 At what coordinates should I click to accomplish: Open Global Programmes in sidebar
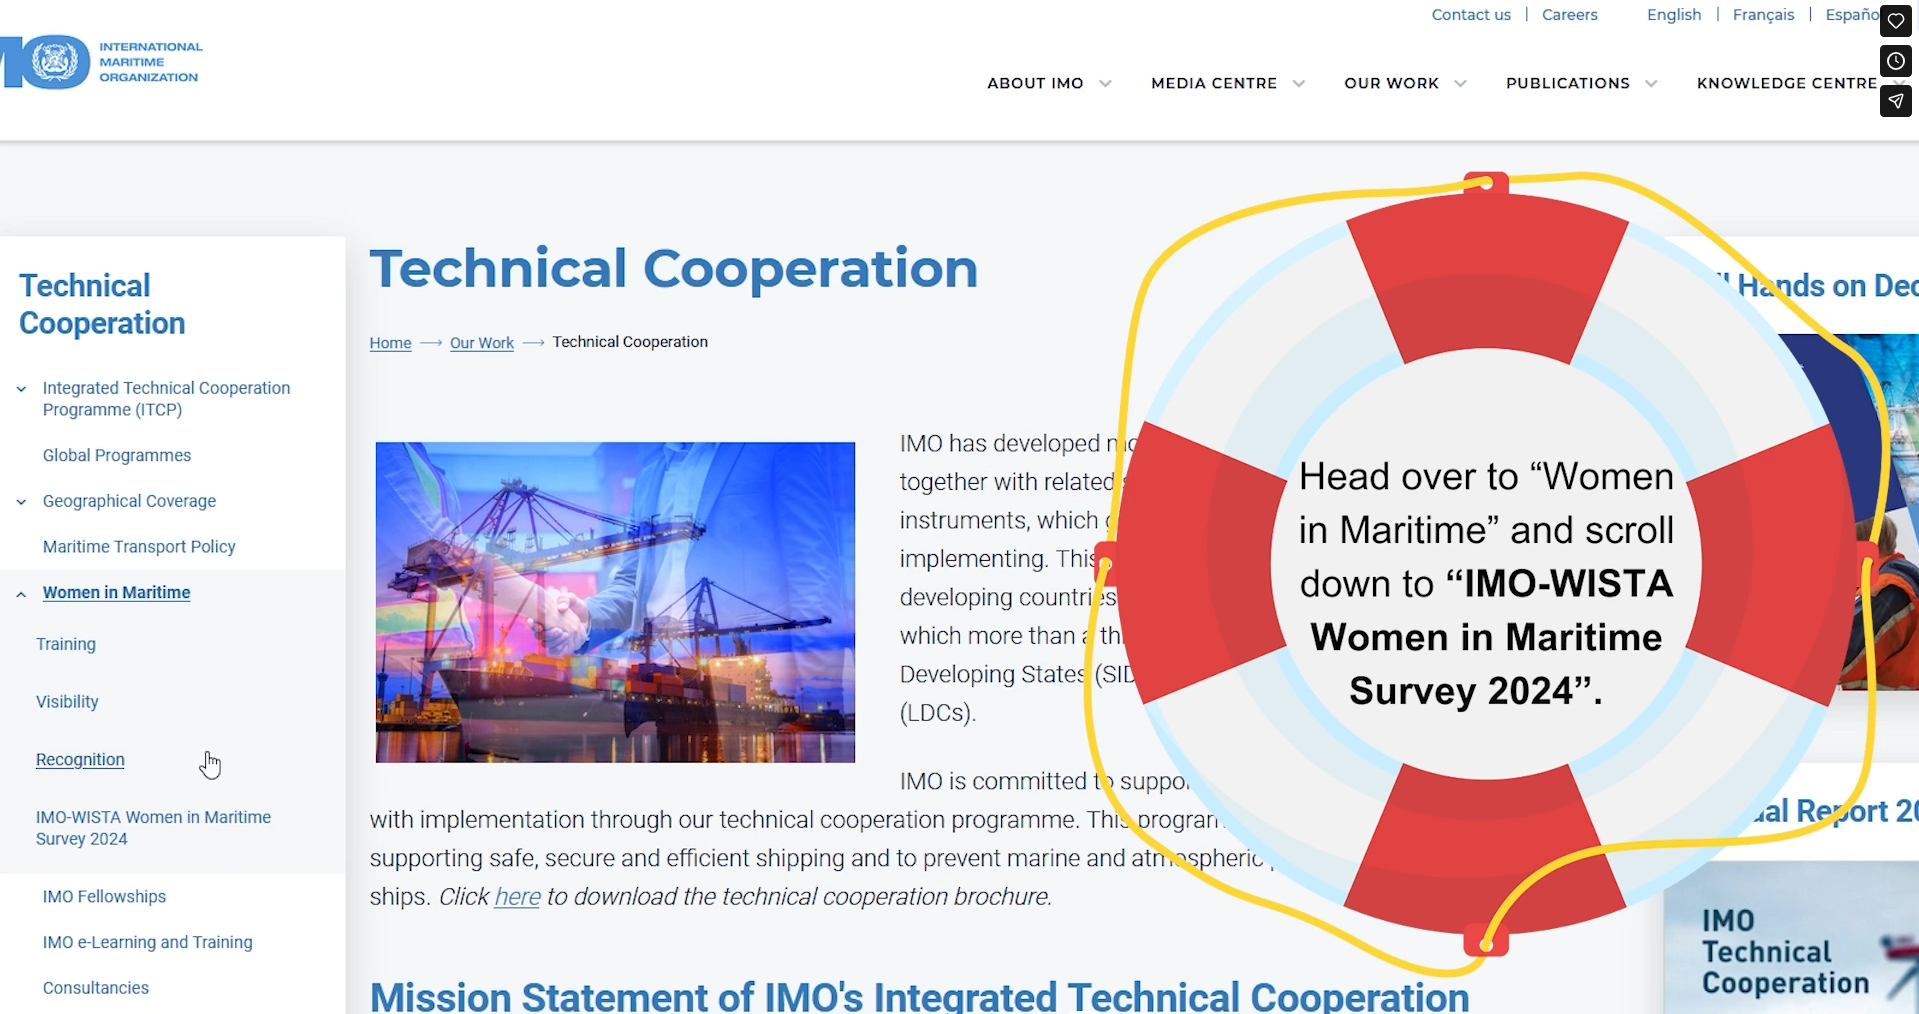[117, 456]
